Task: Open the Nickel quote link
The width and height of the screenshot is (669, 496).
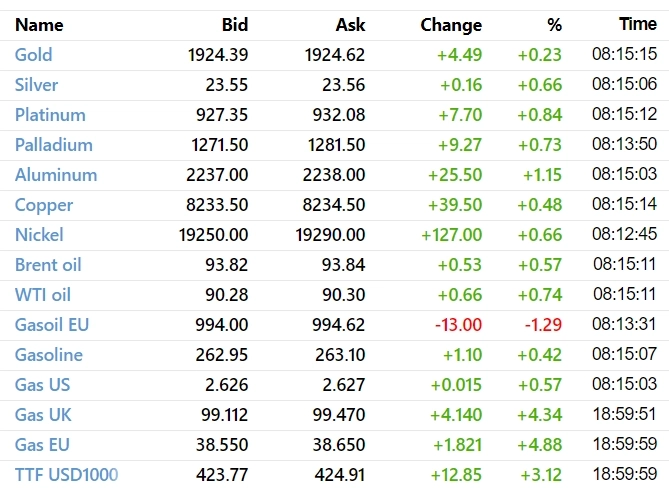Action: click(x=39, y=235)
